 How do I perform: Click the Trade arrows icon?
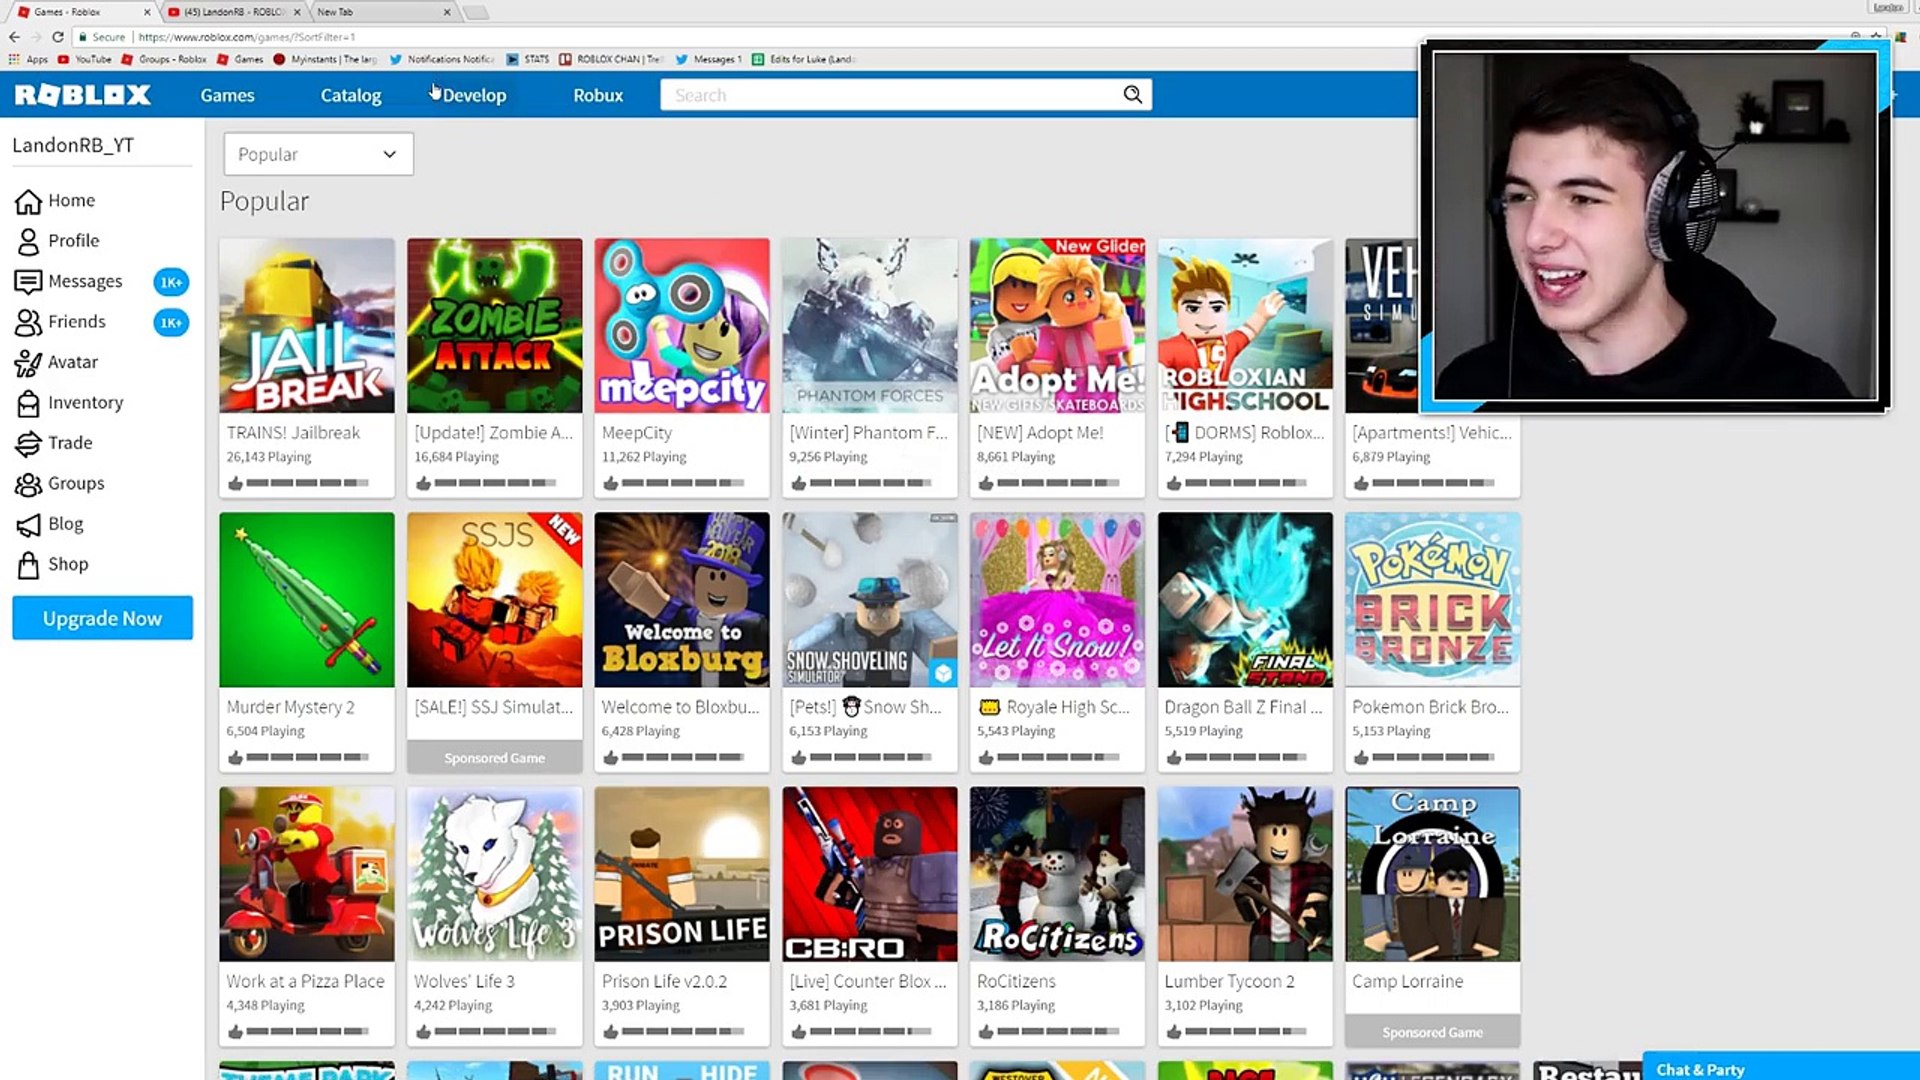[28, 443]
